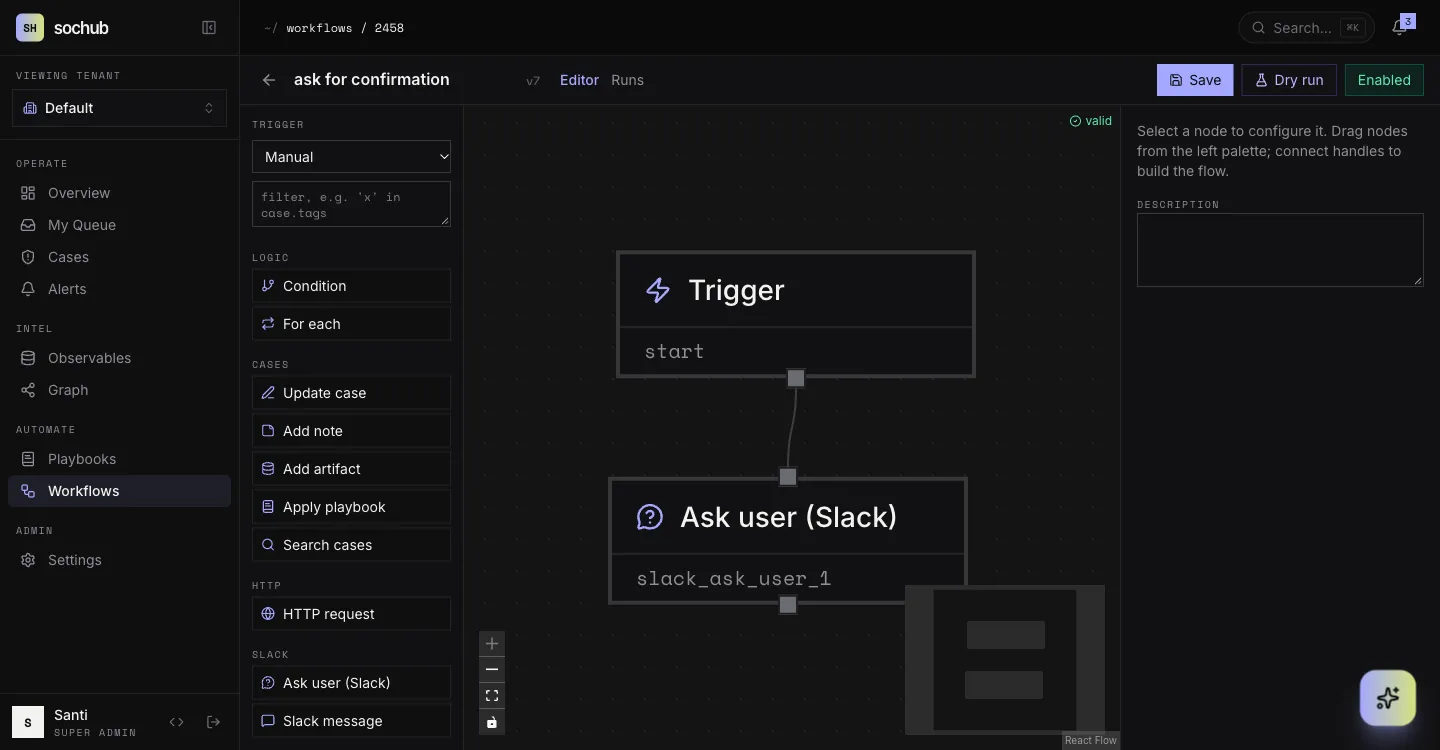Click the valid status indicator

(1090, 121)
